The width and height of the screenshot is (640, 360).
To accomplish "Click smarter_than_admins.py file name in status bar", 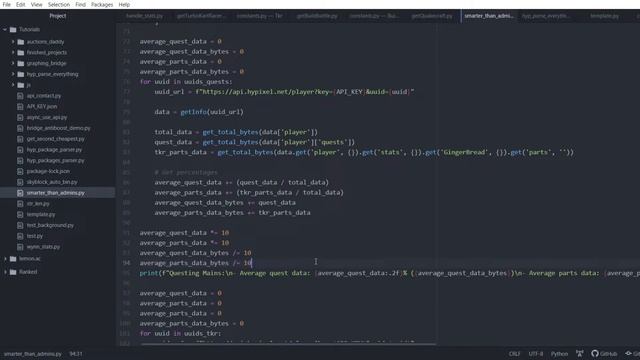I will (x=33, y=354).
